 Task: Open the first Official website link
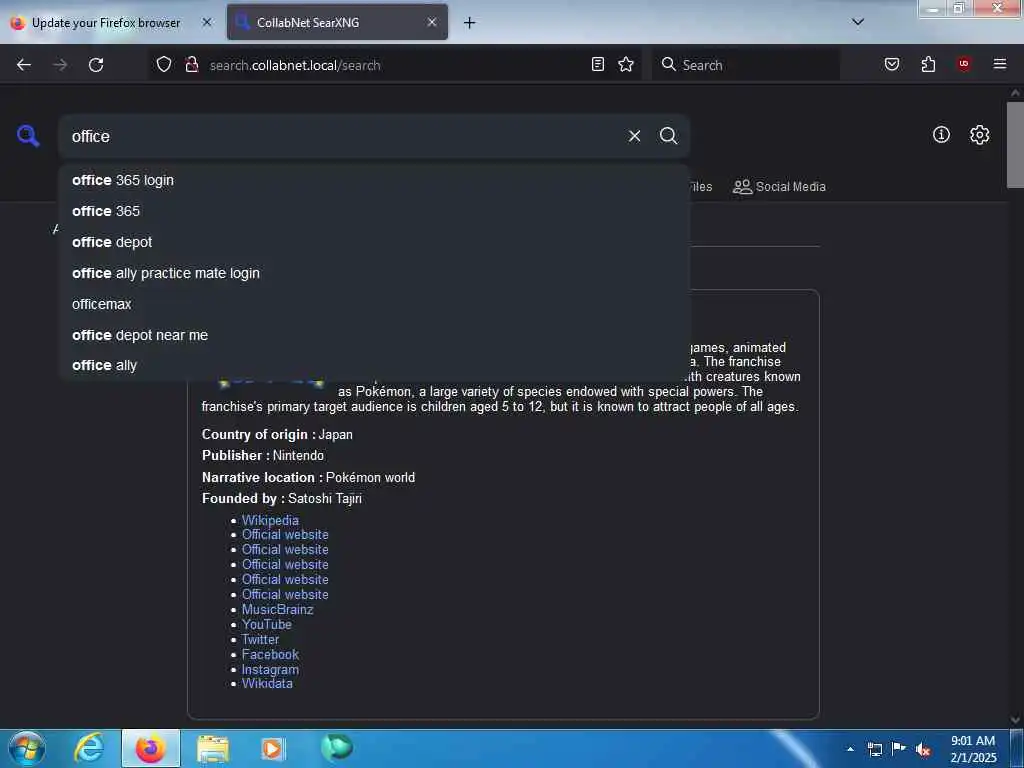(285, 535)
